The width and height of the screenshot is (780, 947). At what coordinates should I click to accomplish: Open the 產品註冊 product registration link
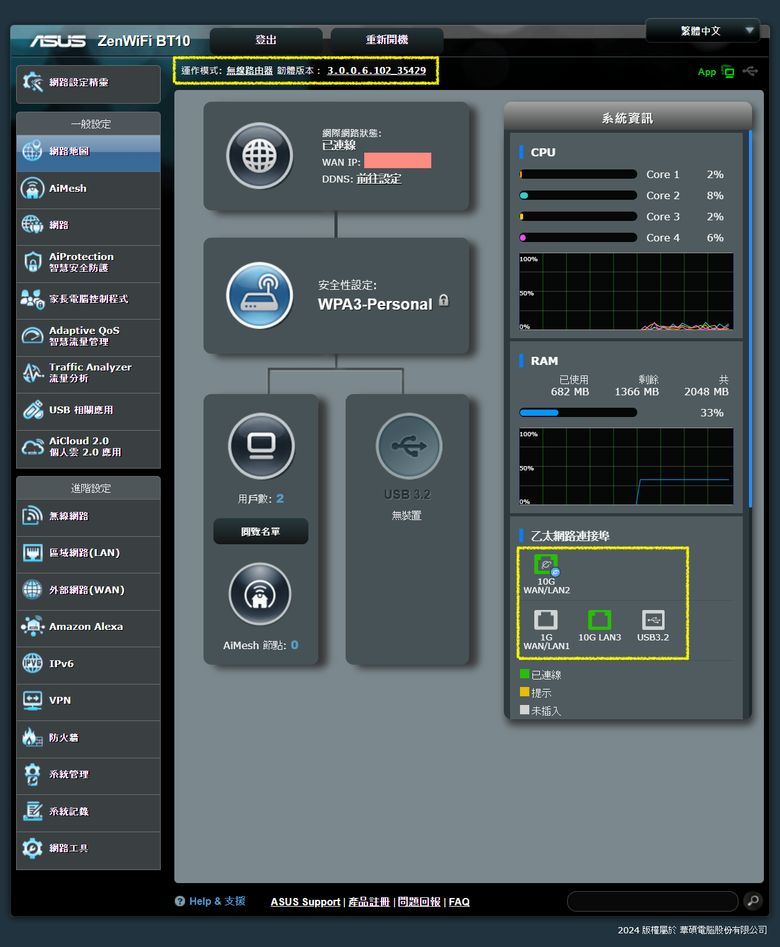tap(369, 902)
